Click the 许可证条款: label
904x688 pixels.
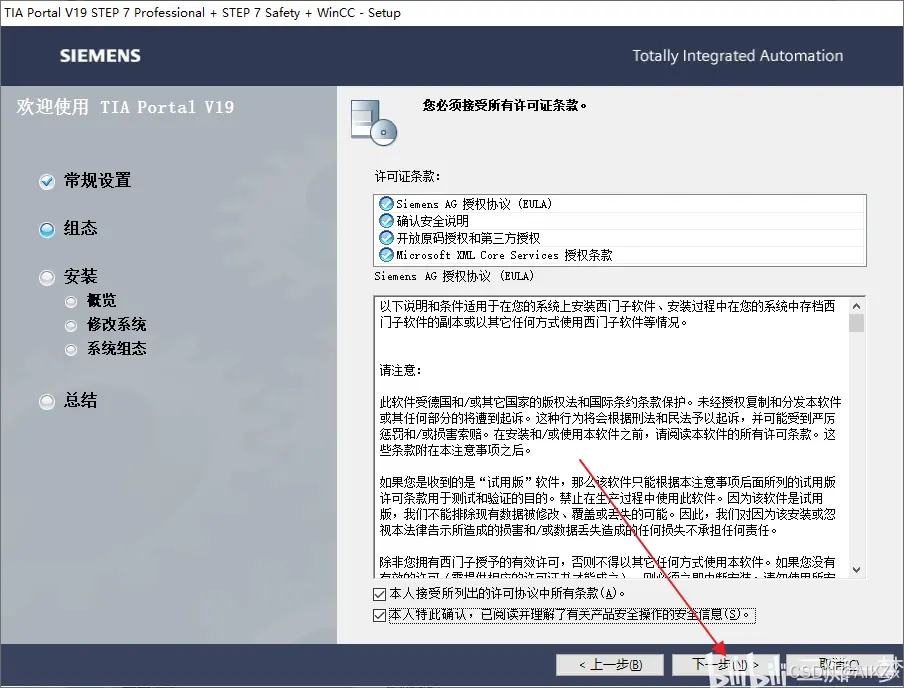(x=407, y=176)
